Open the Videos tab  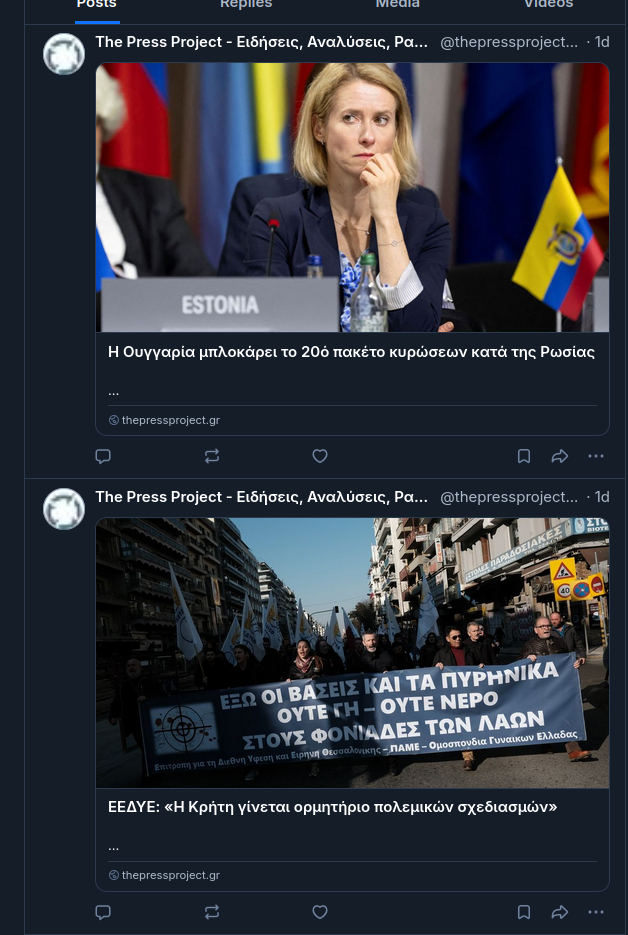pos(548,5)
